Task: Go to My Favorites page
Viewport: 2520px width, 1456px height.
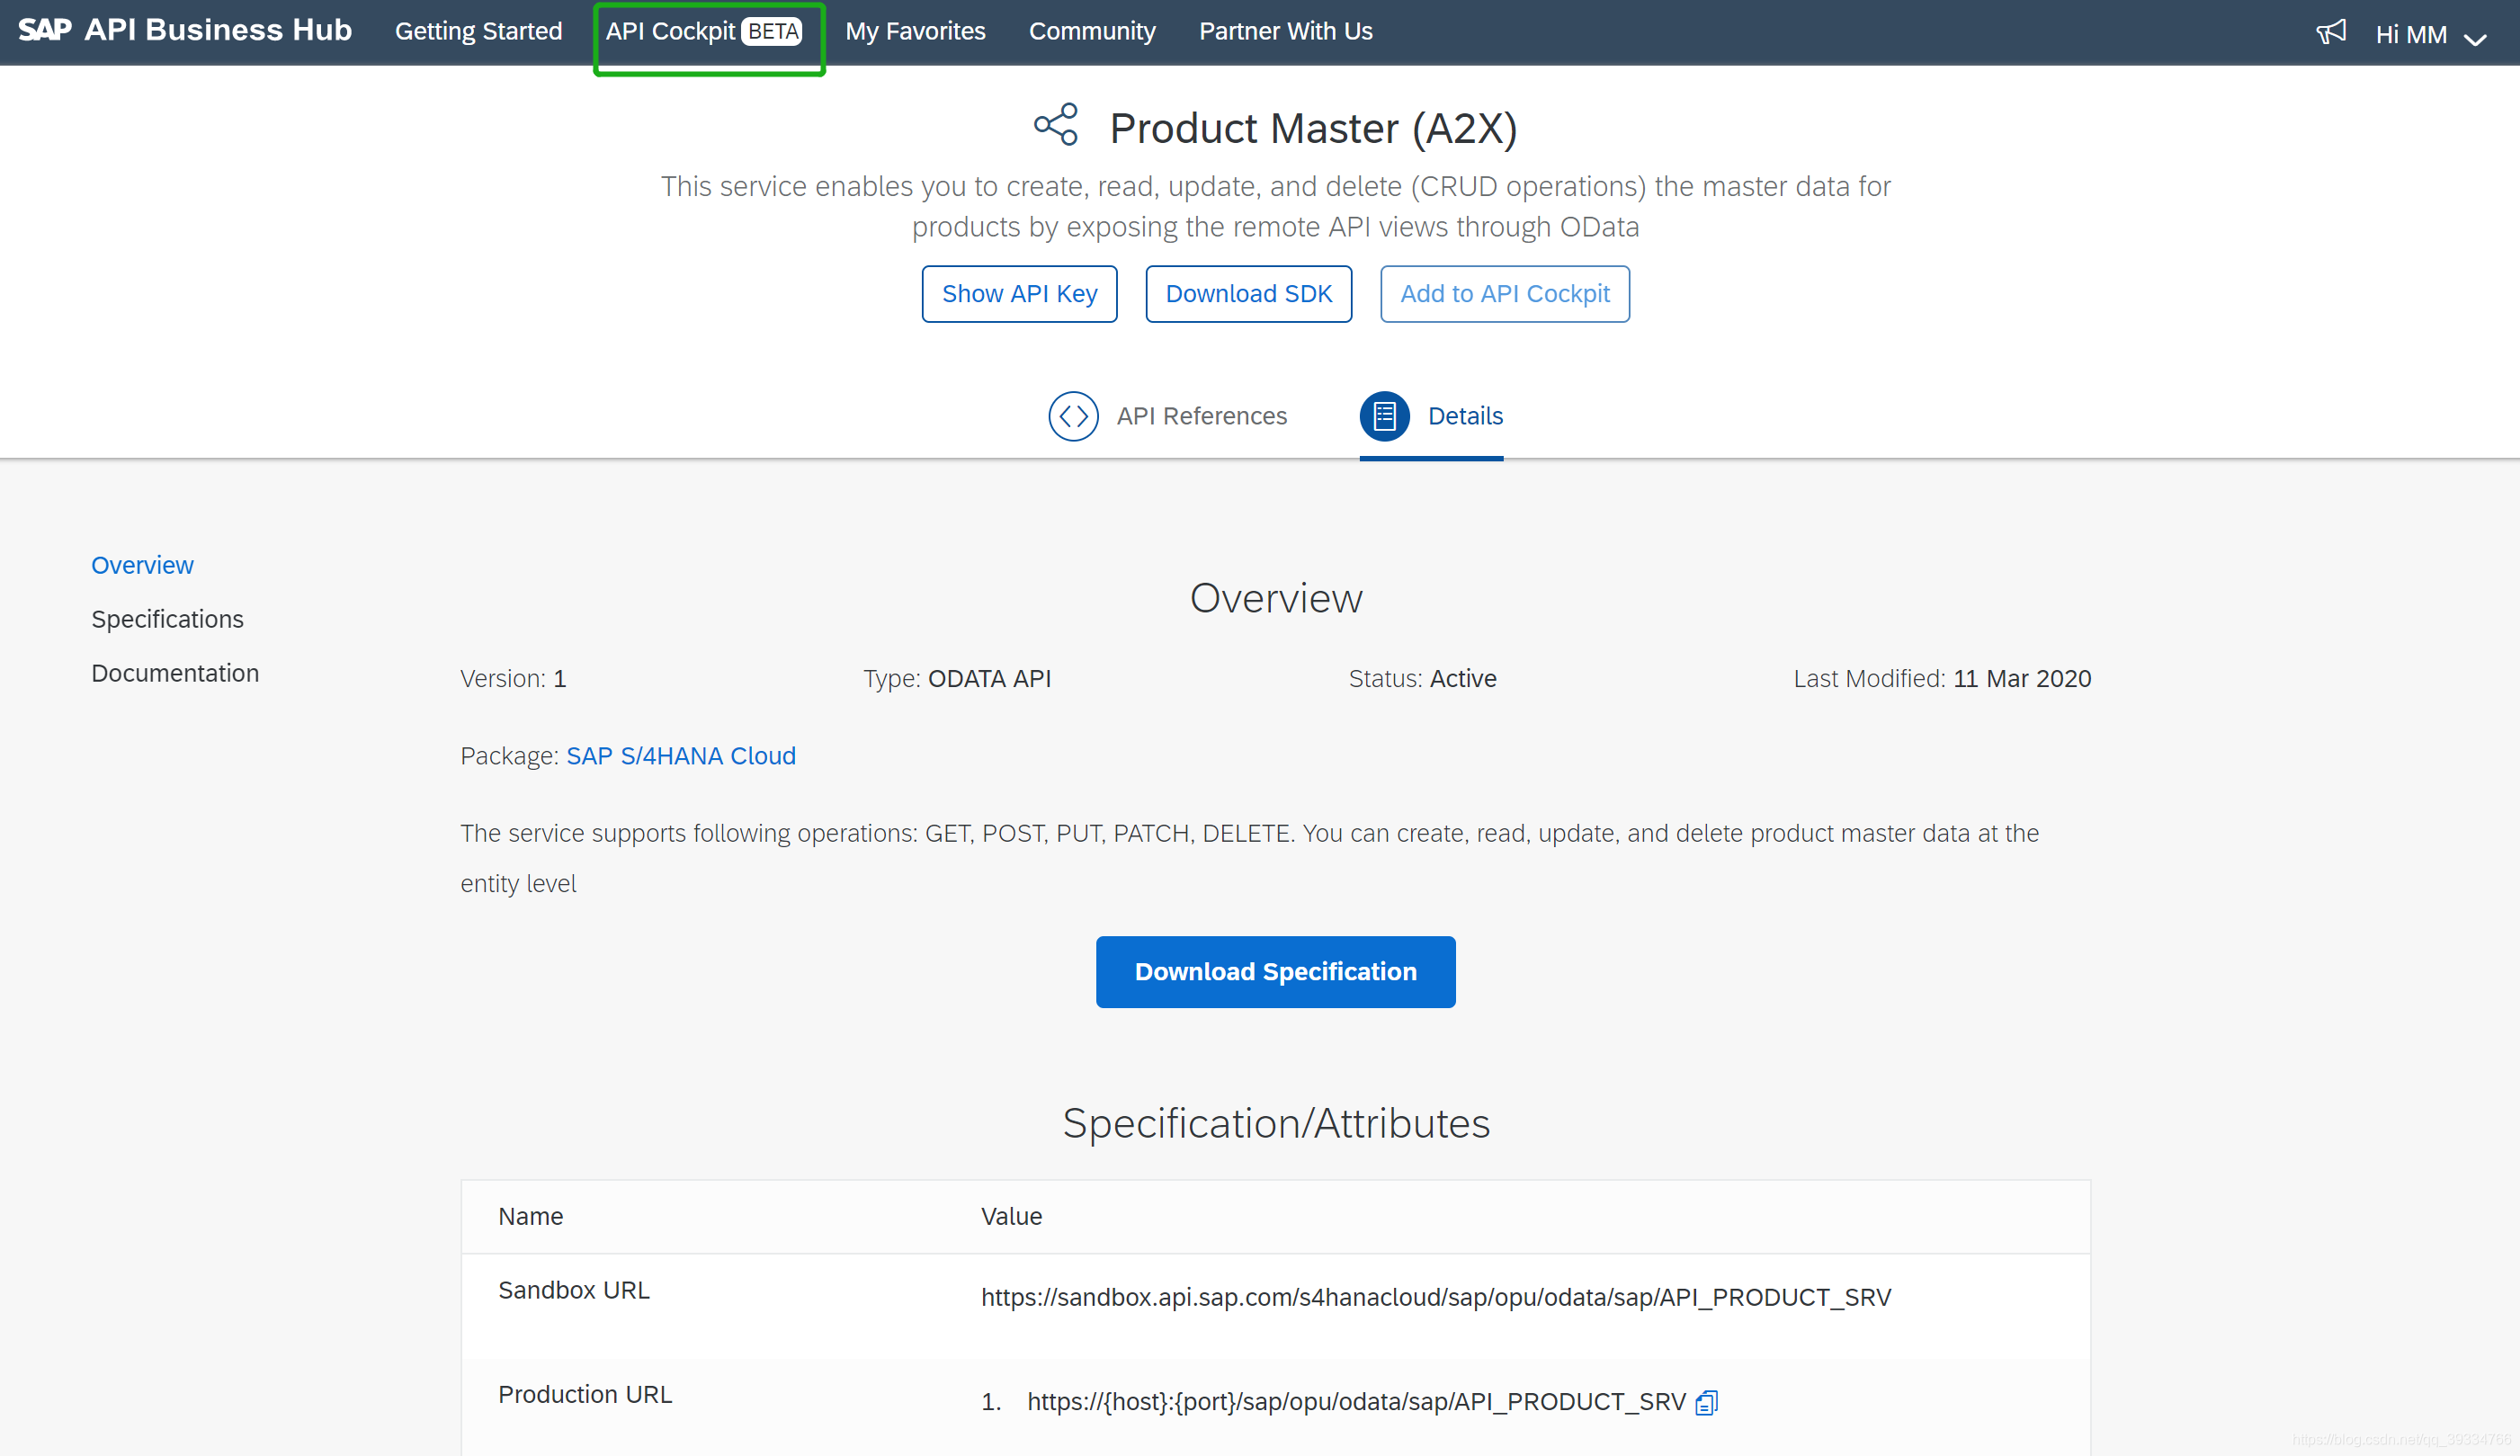Action: coord(915,32)
